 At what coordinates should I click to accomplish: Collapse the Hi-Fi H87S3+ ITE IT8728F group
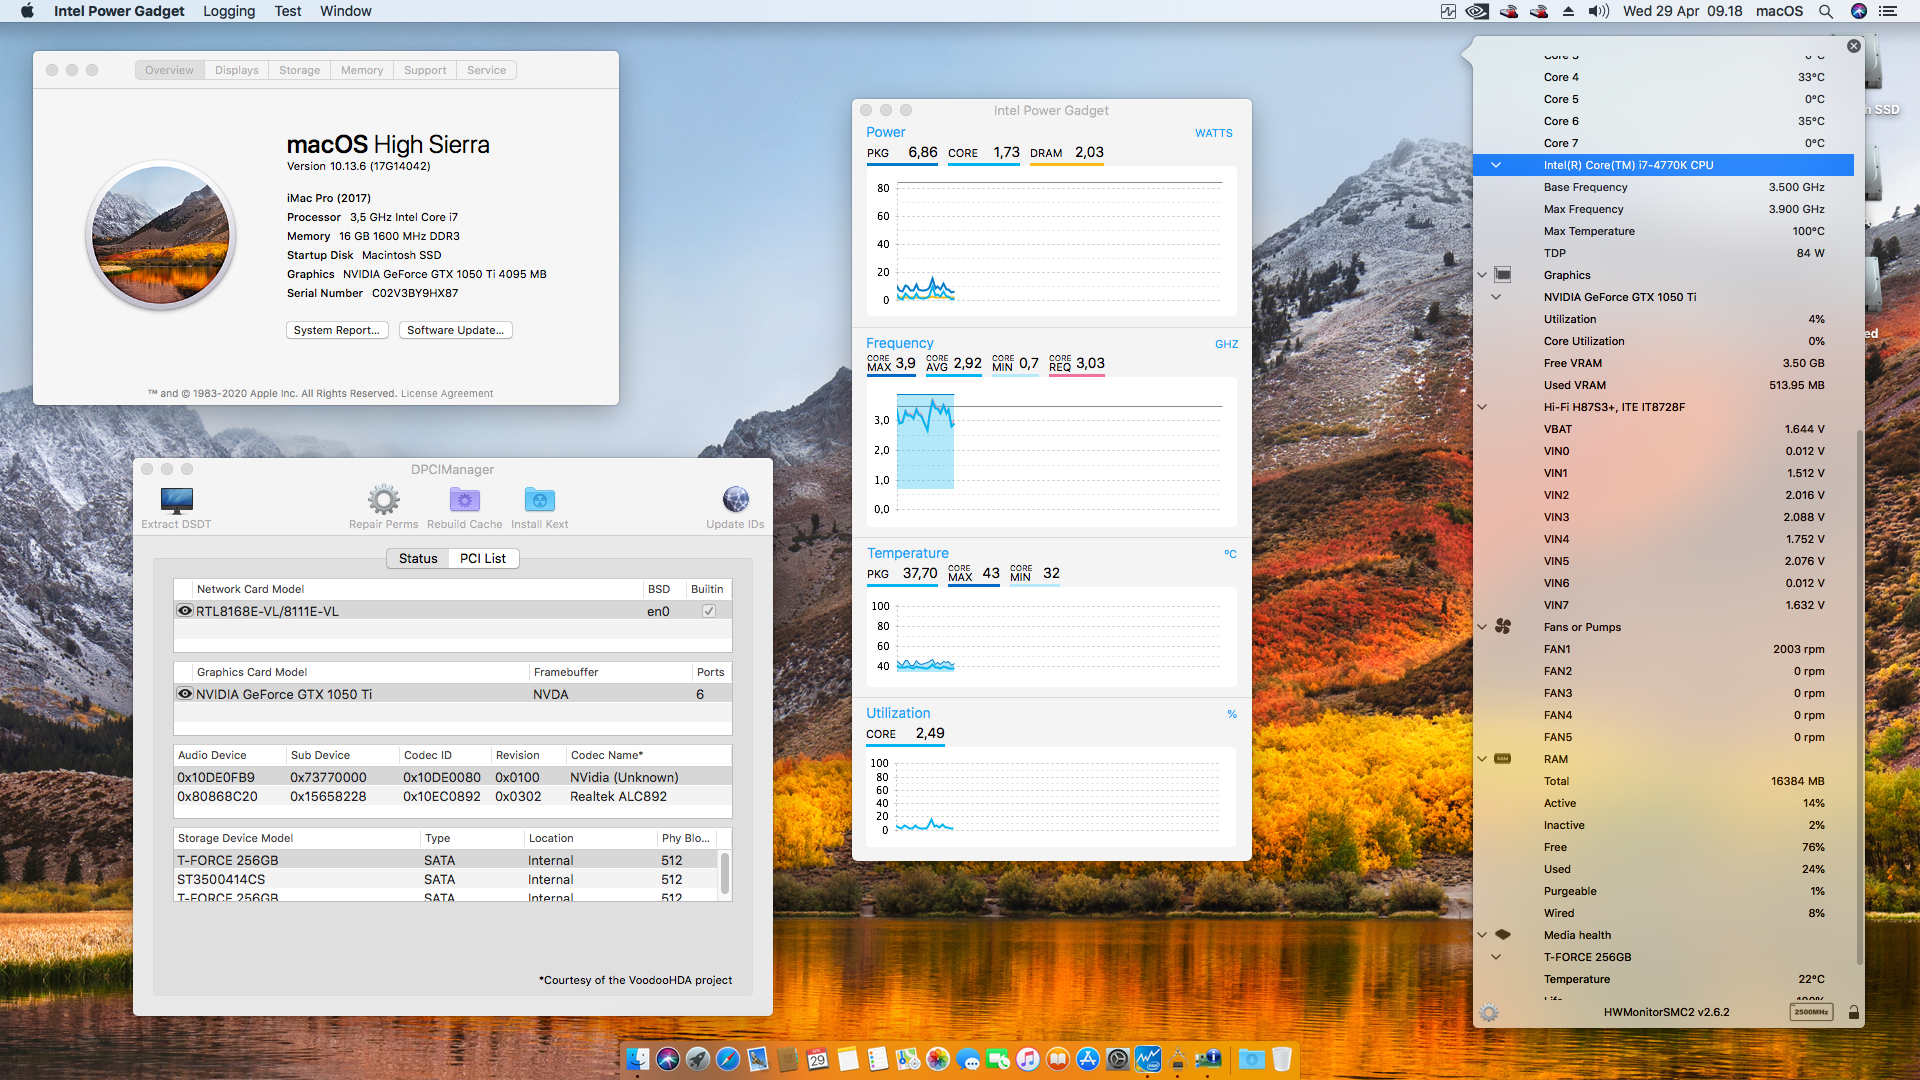click(1482, 407)
